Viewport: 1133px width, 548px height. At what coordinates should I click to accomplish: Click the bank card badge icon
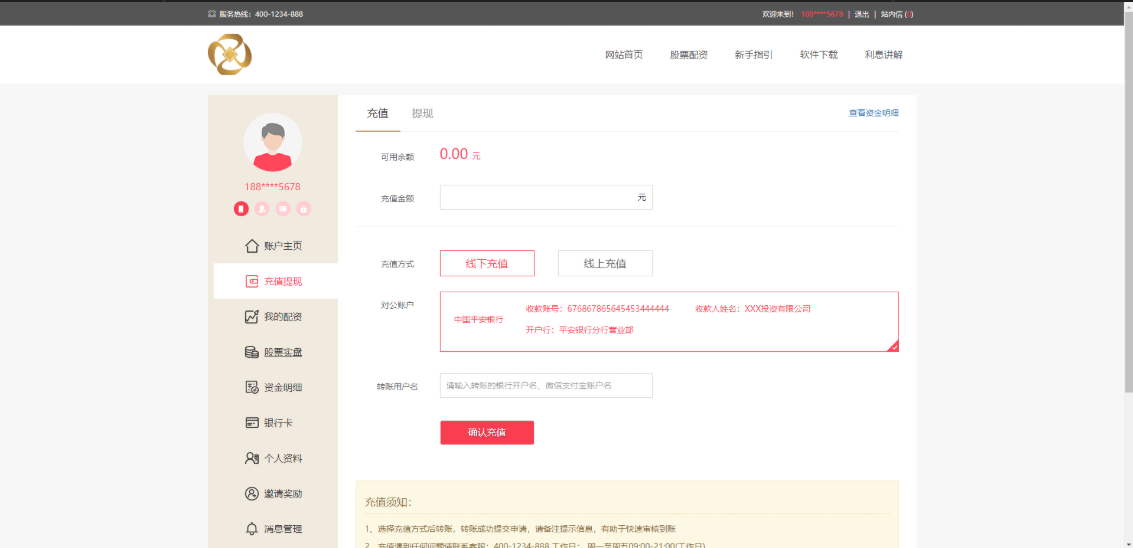click(283, 209)
